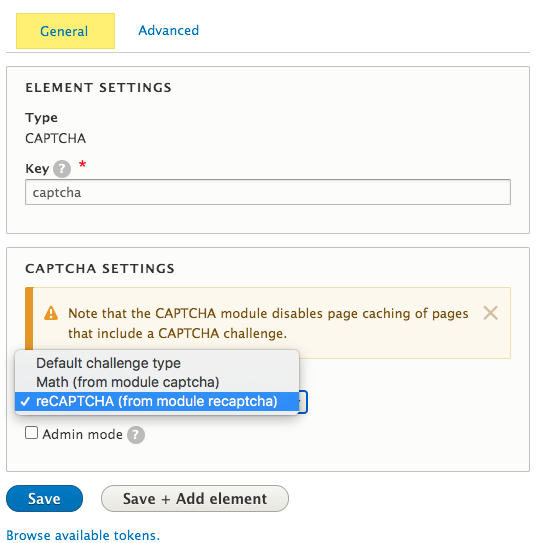Click the caching warning message text
The image size is (538, 543).
[268, 323]
